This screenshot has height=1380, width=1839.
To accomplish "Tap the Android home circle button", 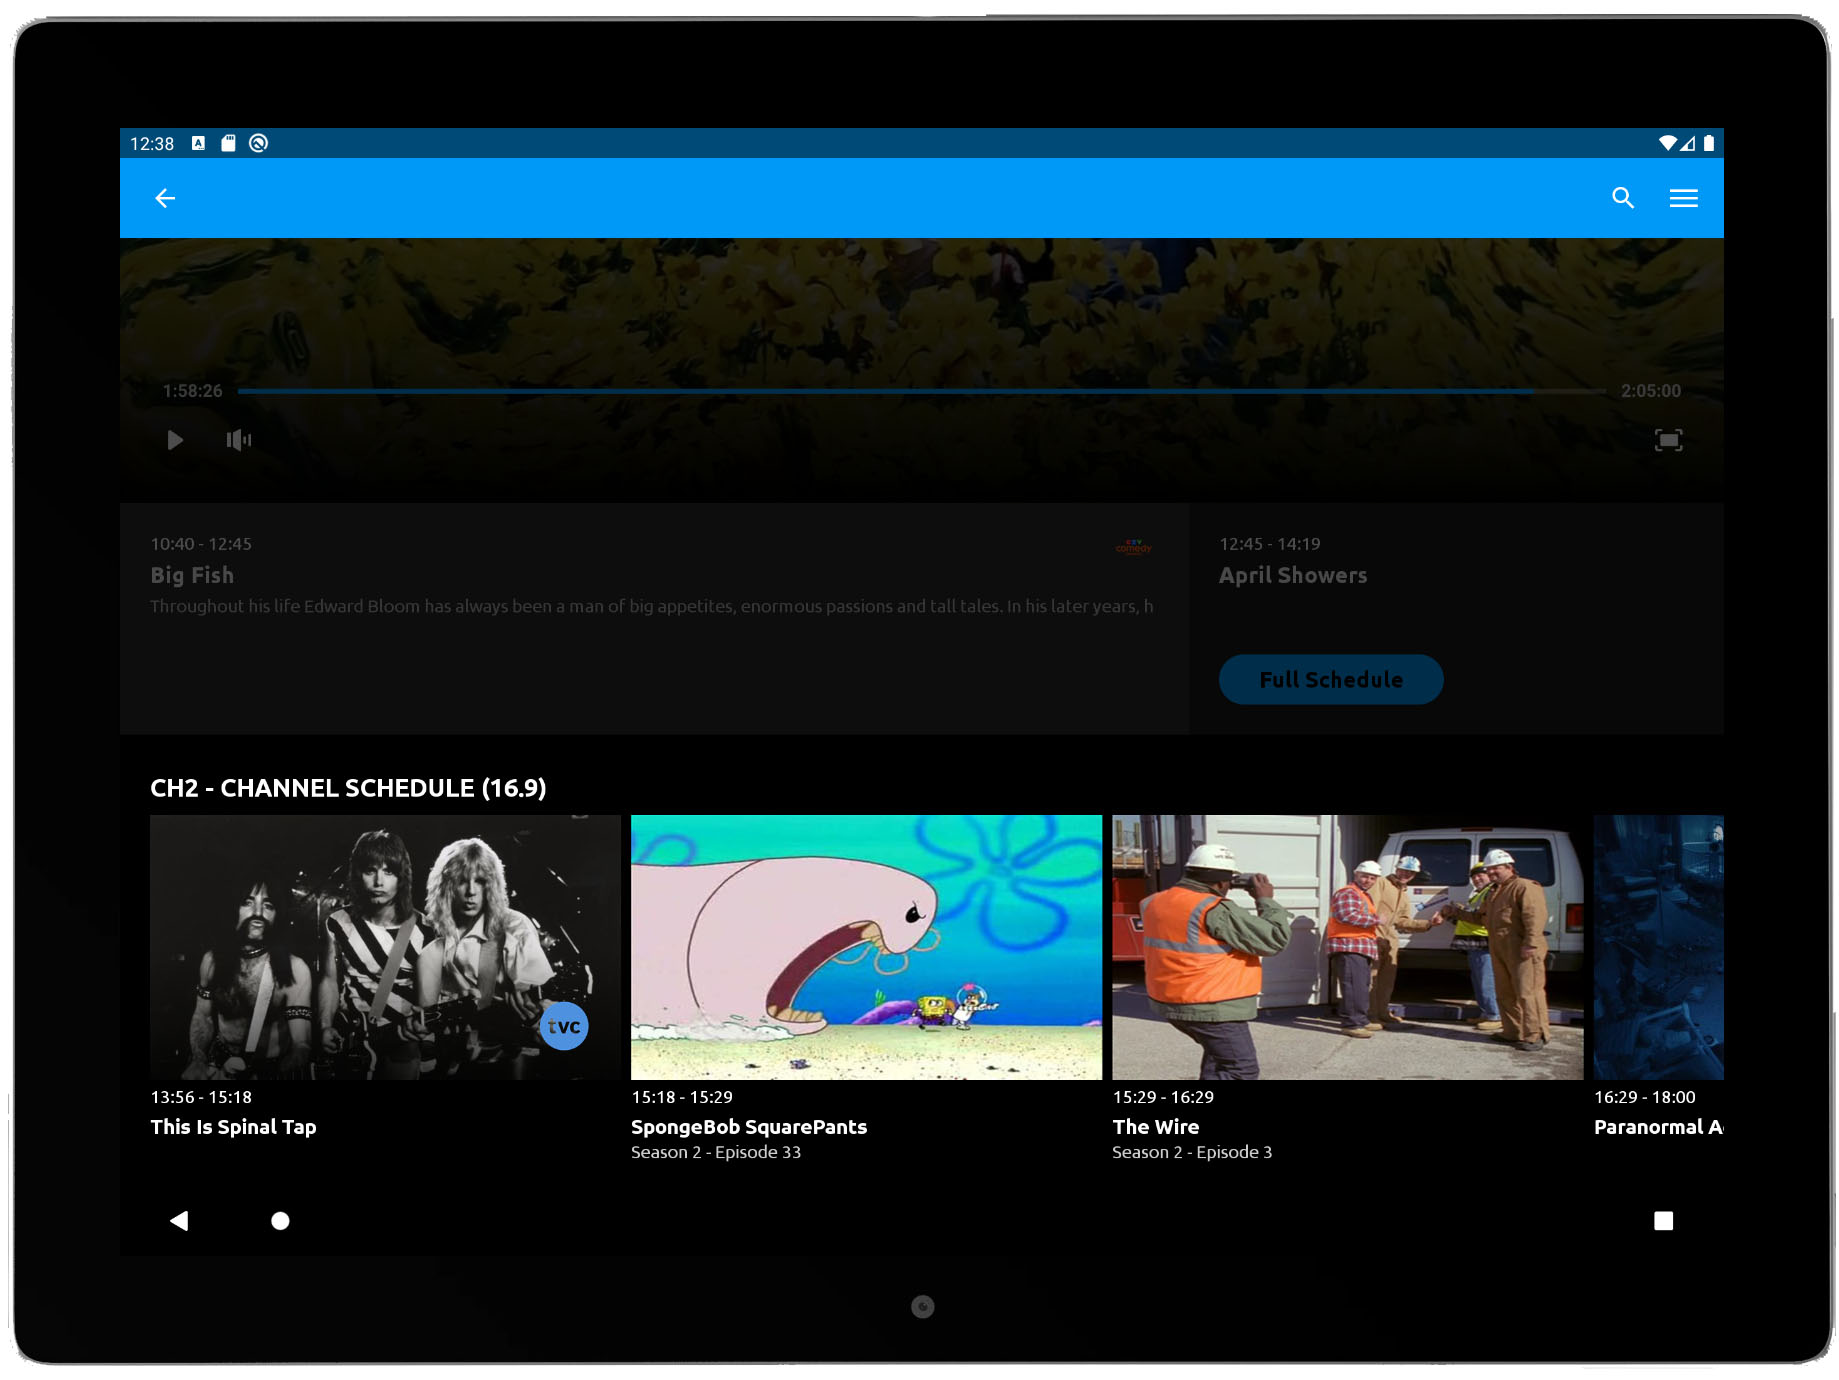I will 280,1220.
